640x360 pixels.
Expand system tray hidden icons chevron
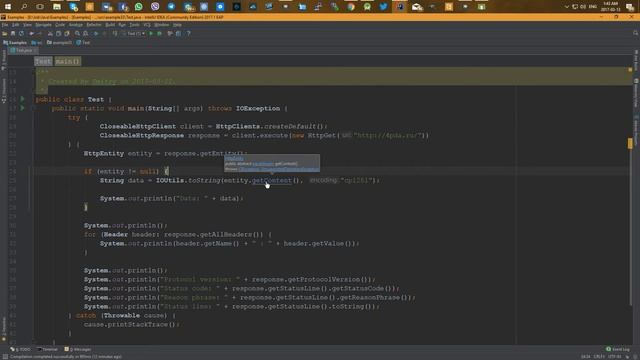[567, 7]
